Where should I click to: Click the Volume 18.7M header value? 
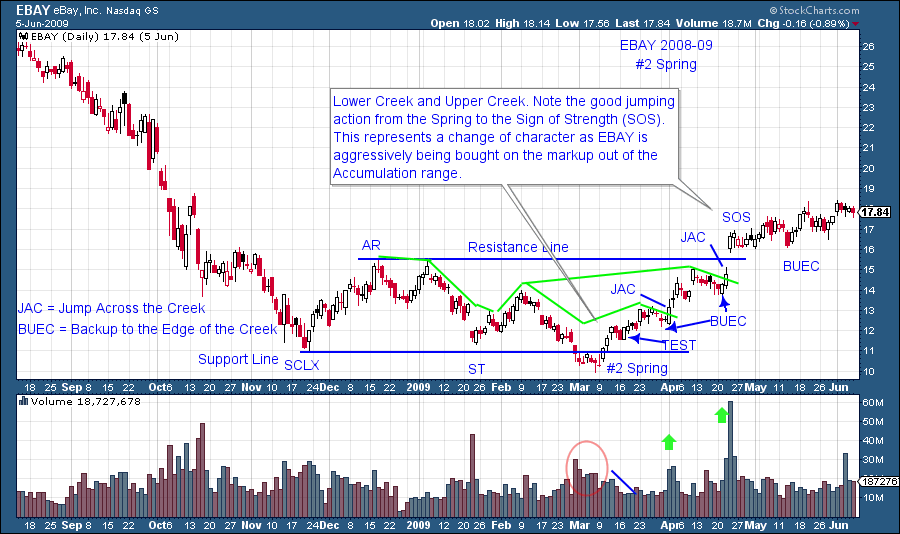click(713, 24)
